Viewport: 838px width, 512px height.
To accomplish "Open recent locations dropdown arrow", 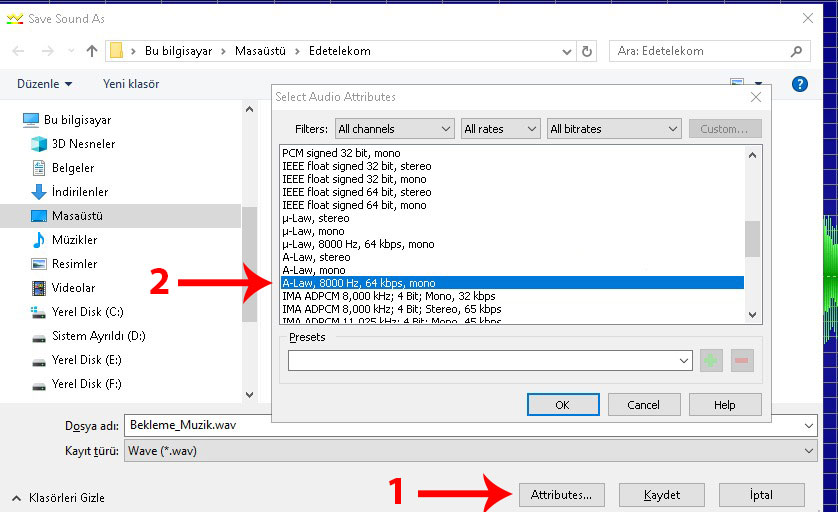I will point(71,51).
